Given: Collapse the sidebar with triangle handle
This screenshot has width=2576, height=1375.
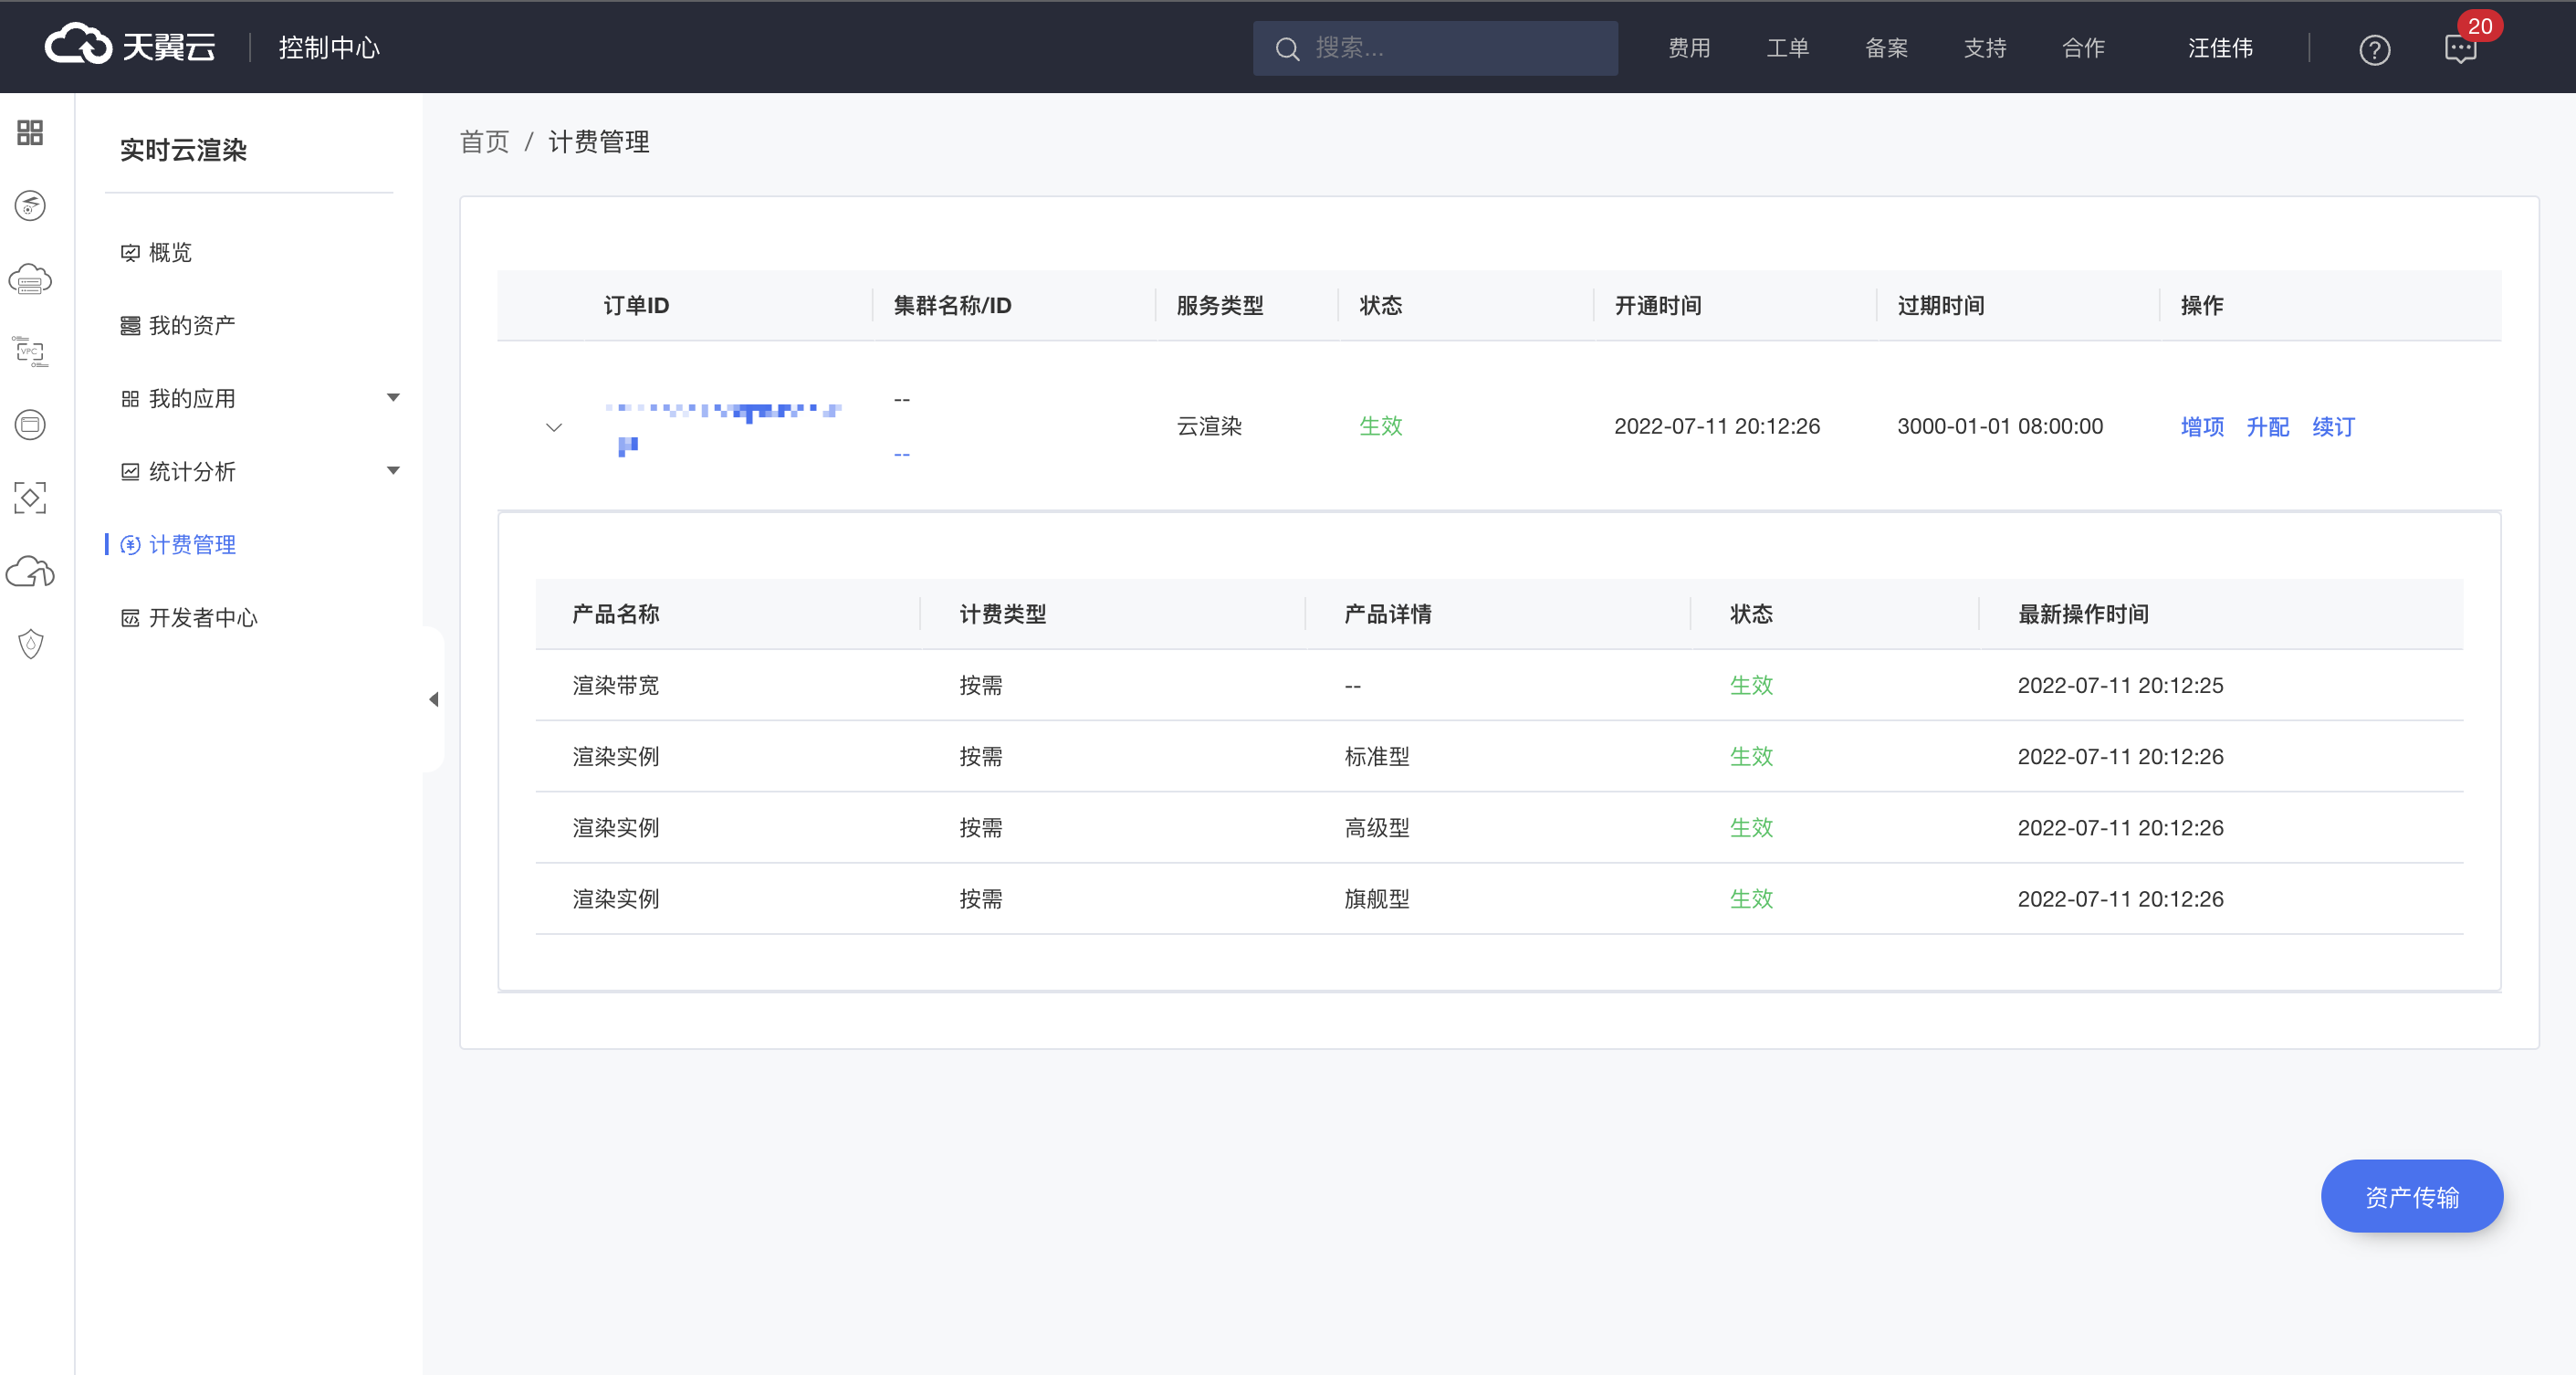Looking at the screenshot, I should pyautogui.click(x=434, y=699).
